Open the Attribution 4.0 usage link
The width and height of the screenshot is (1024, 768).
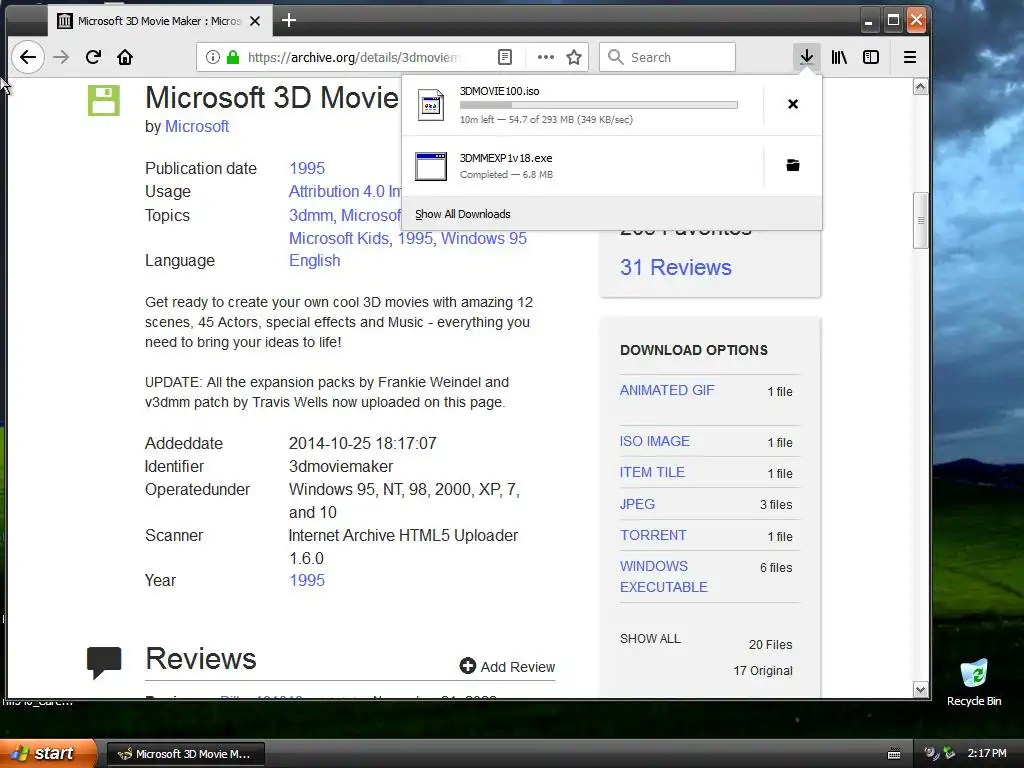[x=345, y=191]
